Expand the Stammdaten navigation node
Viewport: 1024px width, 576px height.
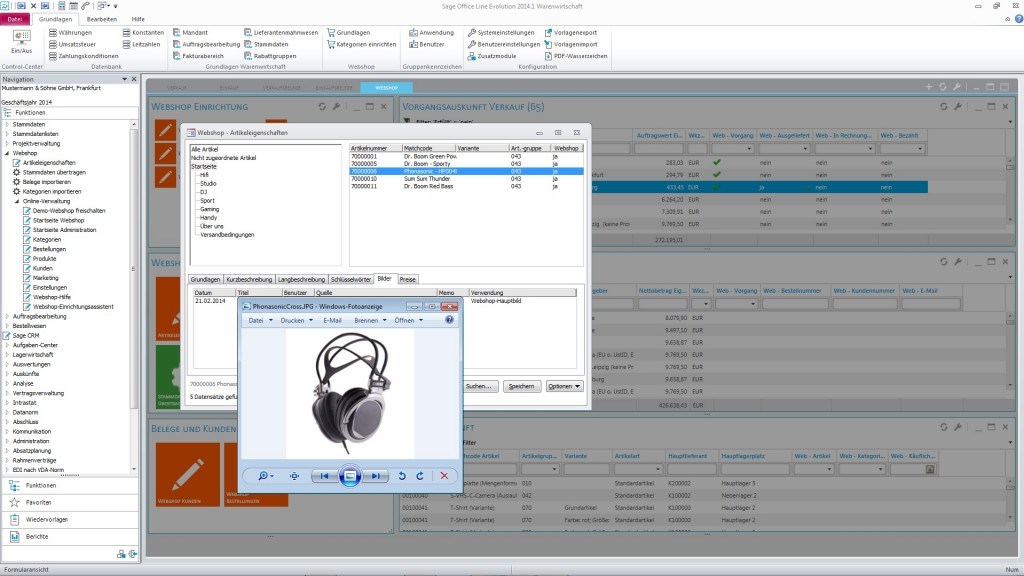[x=7, y=123]
